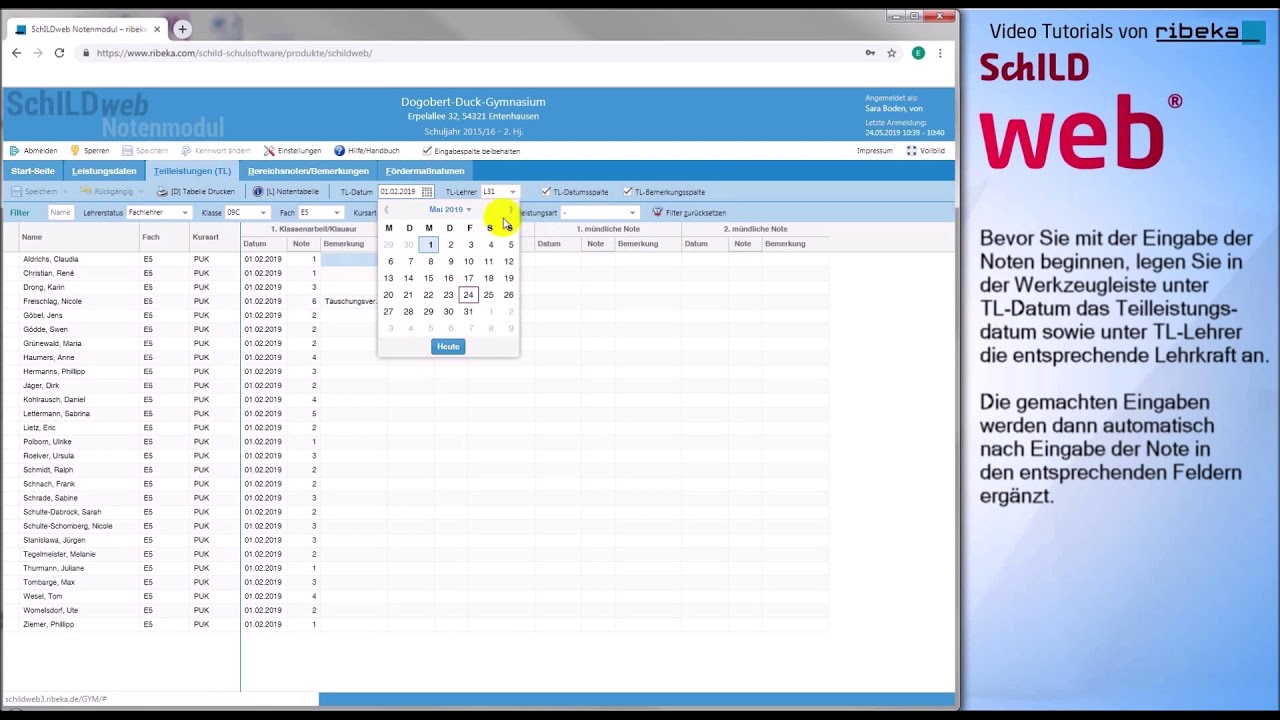Switch to Fördermaßnahmen tab
Screen dimensions: 1280x720
tap(425, 171)
